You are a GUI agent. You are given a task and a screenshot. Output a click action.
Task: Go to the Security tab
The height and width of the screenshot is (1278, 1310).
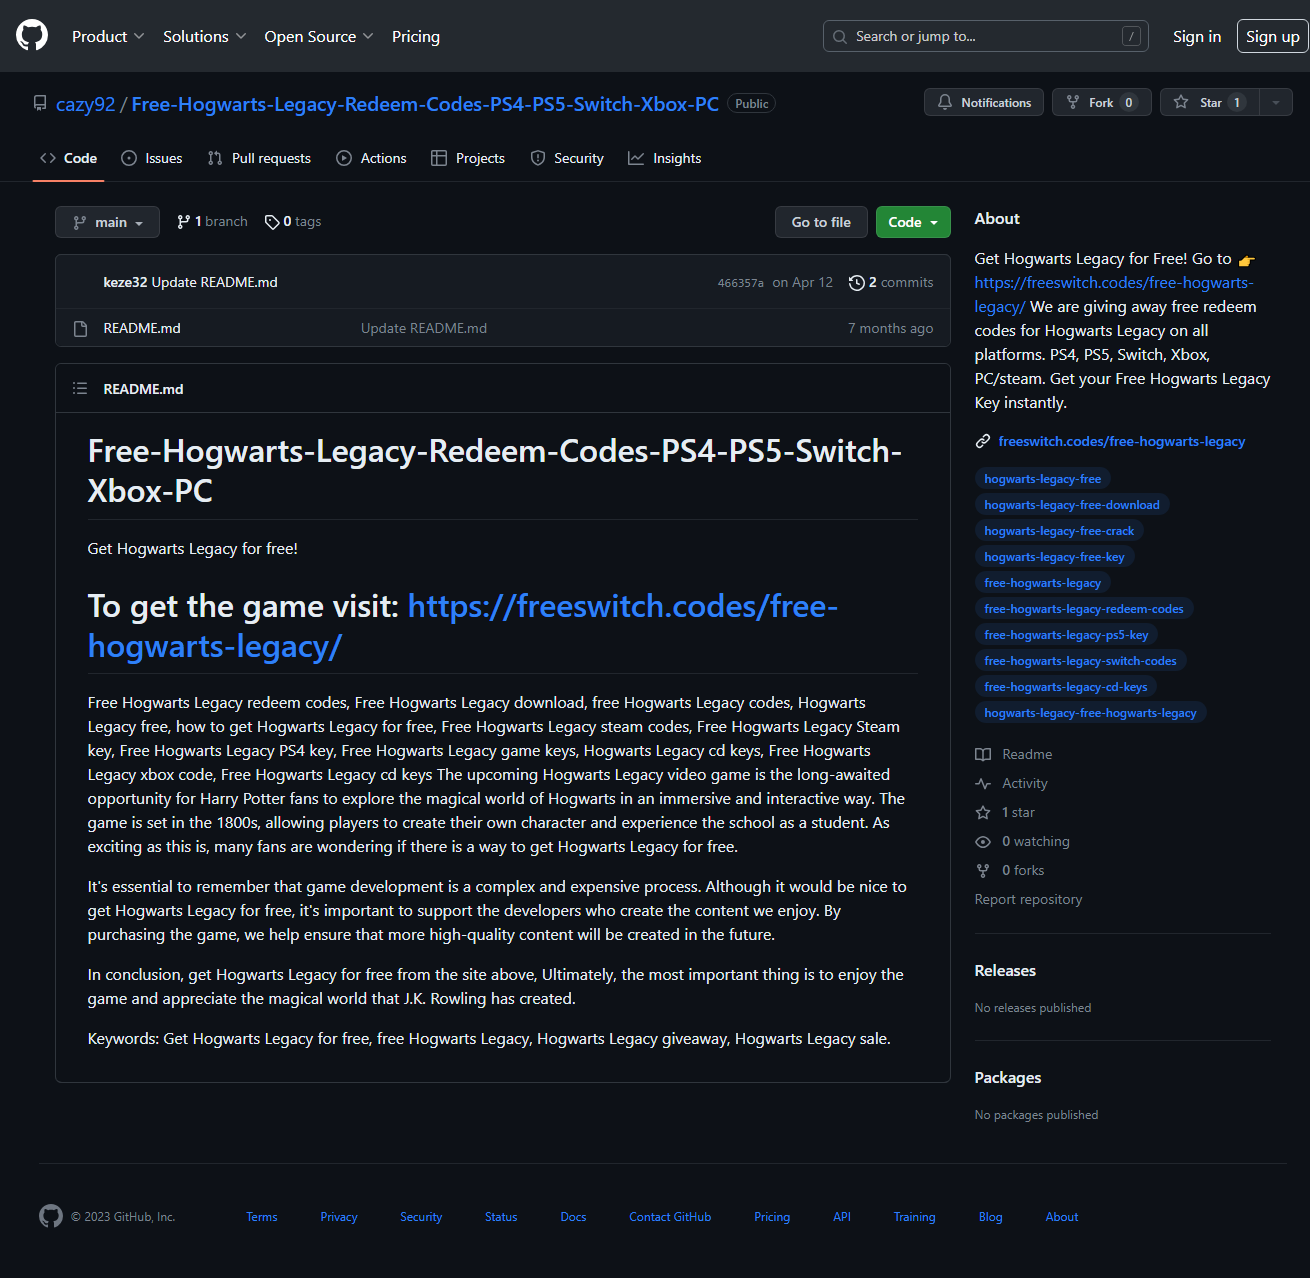567,158
